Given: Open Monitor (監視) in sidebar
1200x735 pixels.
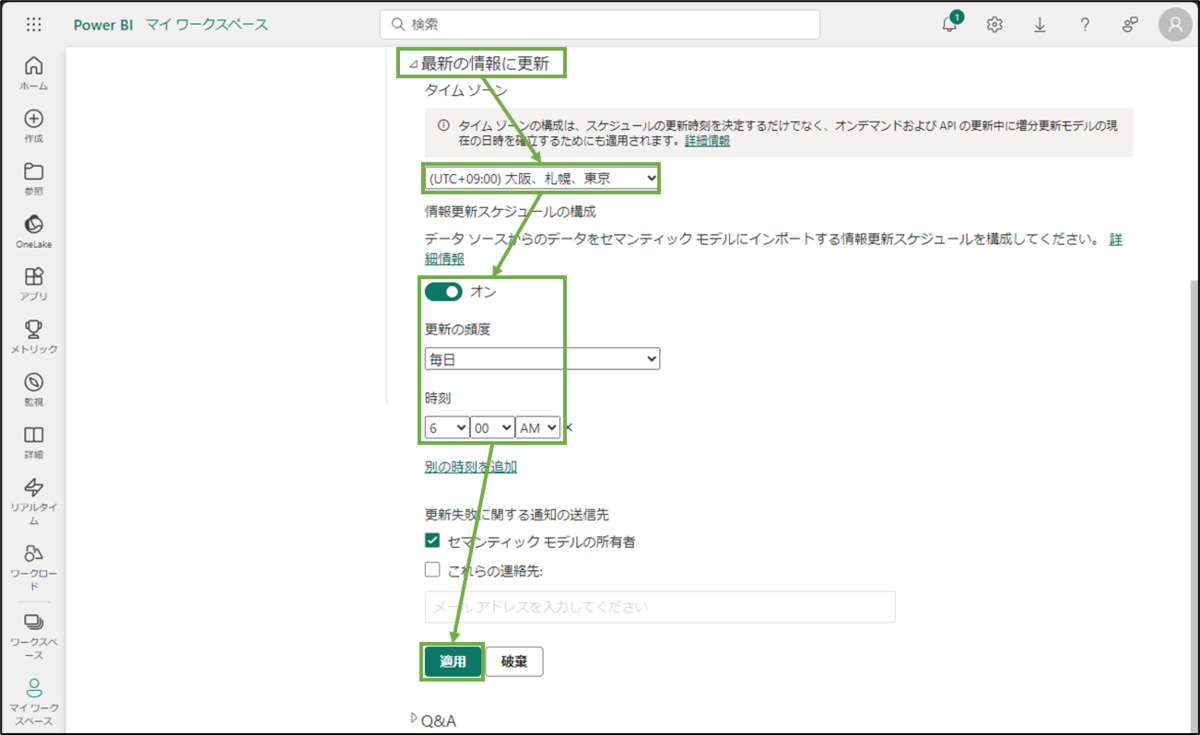Looking at the screenshot, I should pos(33,389).
